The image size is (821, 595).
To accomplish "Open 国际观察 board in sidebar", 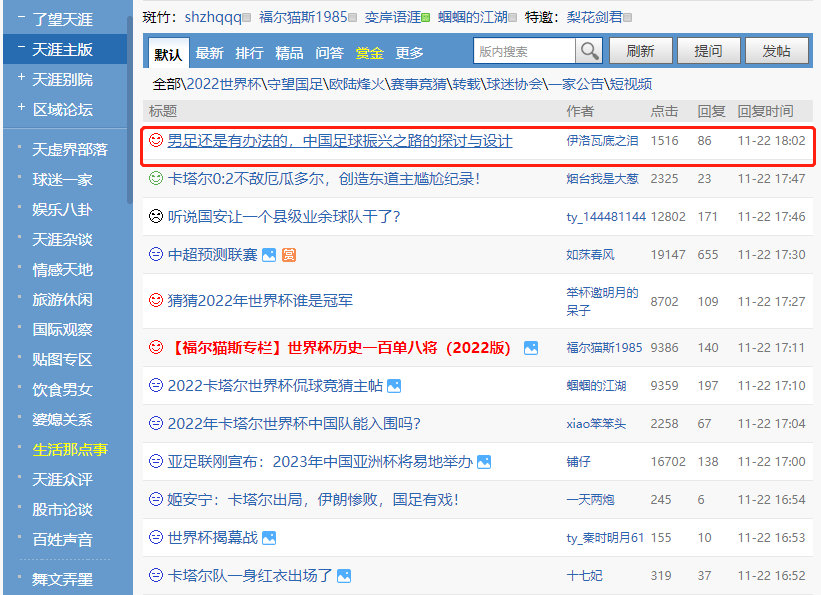I will [62, 329].
